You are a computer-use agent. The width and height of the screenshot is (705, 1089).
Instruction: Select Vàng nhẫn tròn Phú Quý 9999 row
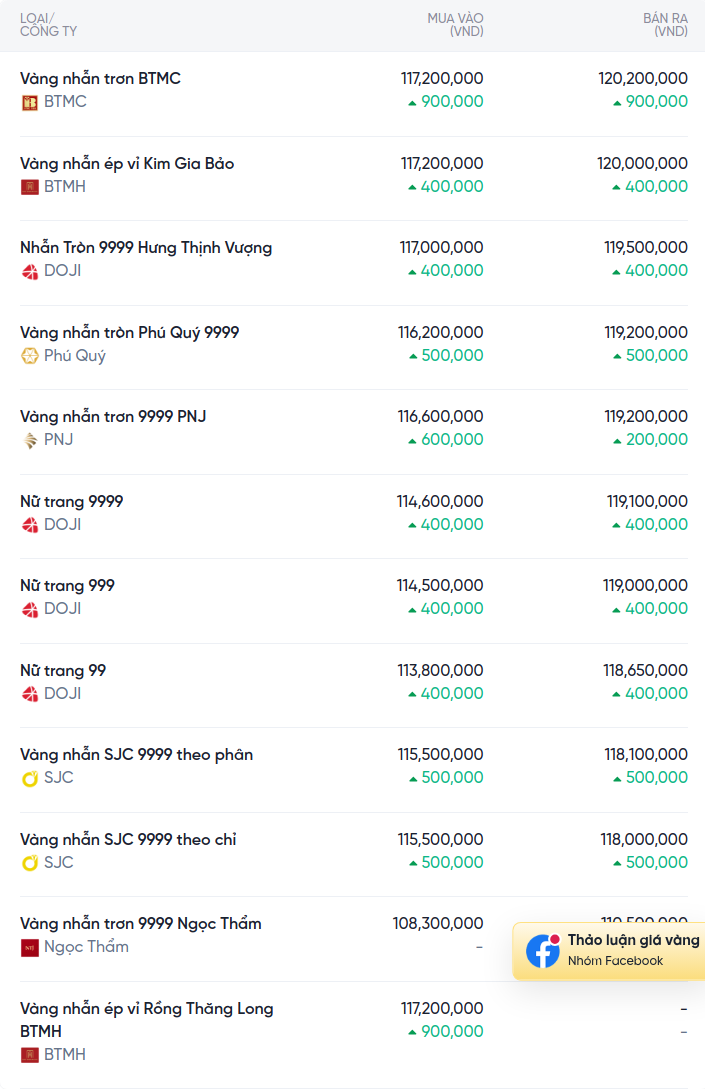129,332
